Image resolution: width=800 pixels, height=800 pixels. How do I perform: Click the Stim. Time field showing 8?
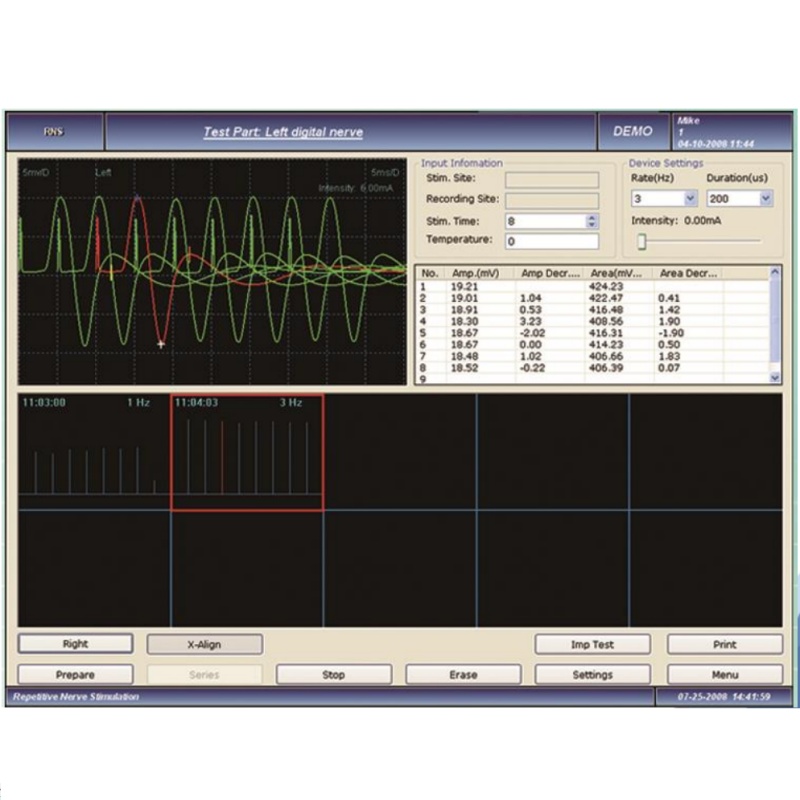coord(546,221)
